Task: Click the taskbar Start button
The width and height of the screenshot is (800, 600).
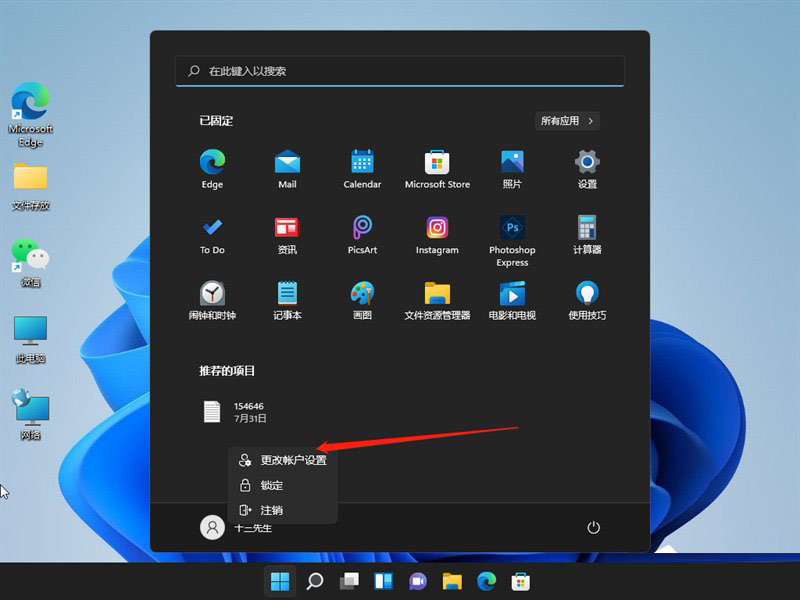Action: (x=280, y=581)
